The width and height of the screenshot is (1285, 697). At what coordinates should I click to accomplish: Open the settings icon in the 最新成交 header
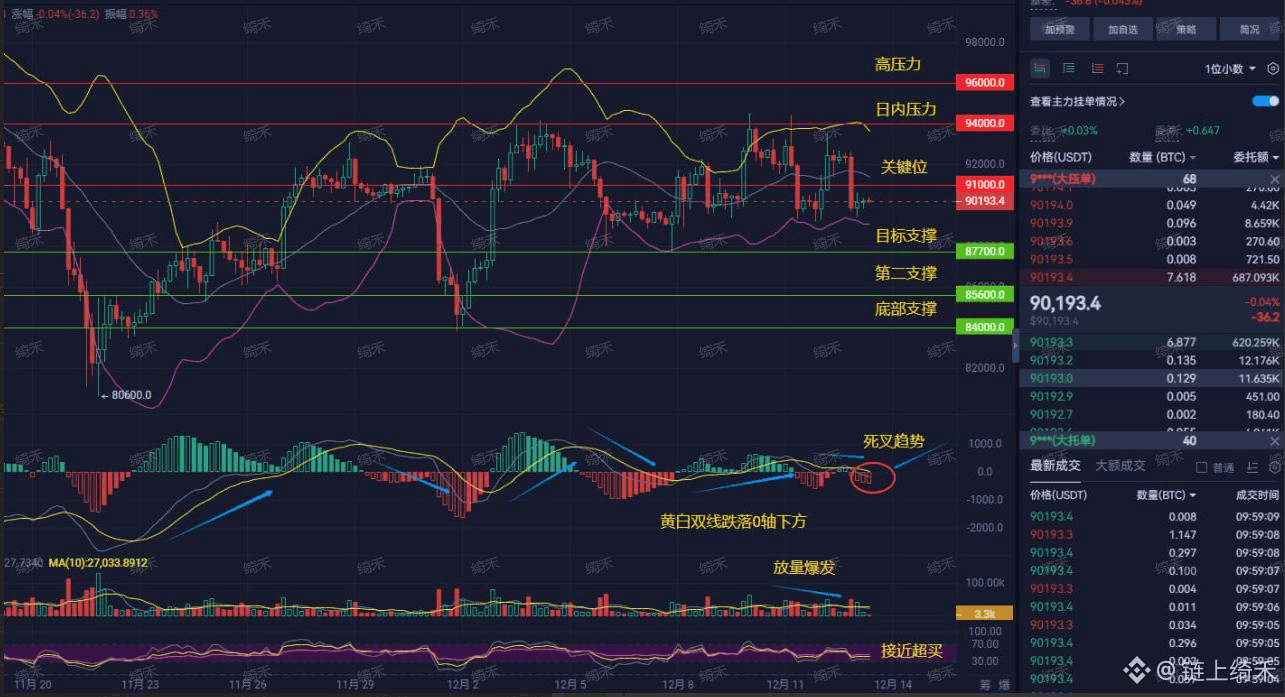coord(1273,467)
